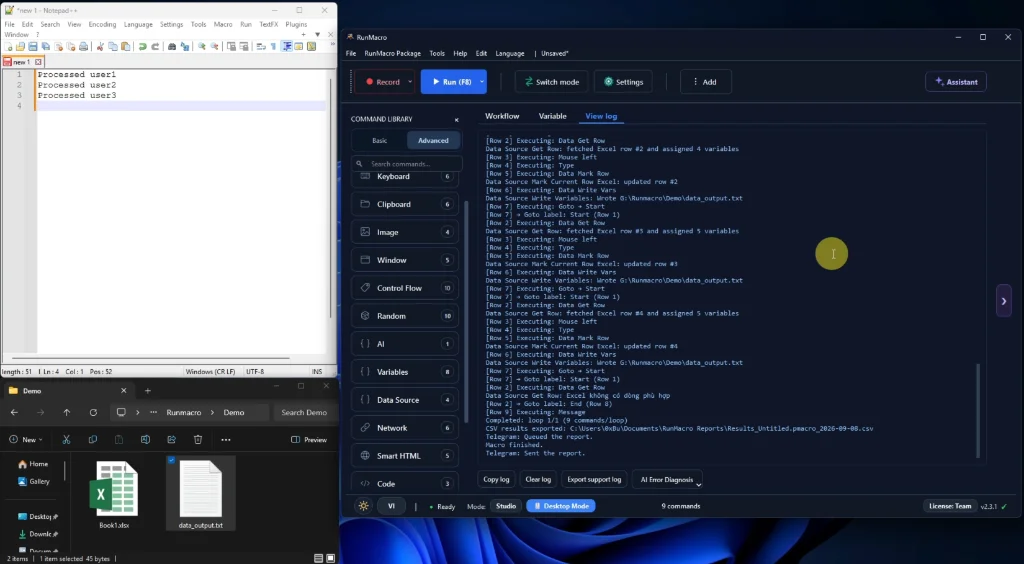The height and width of the screenshot is (564, 1024).
Task: Expand the Control Flow command category
Action: pyautogui.click(x=405, y=288)
